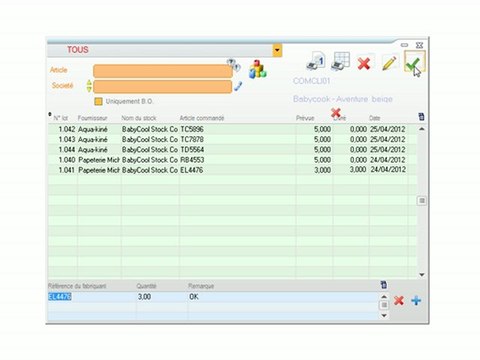
Task: Click the Société up/down stepper arrows
Action: coord(89,86)
